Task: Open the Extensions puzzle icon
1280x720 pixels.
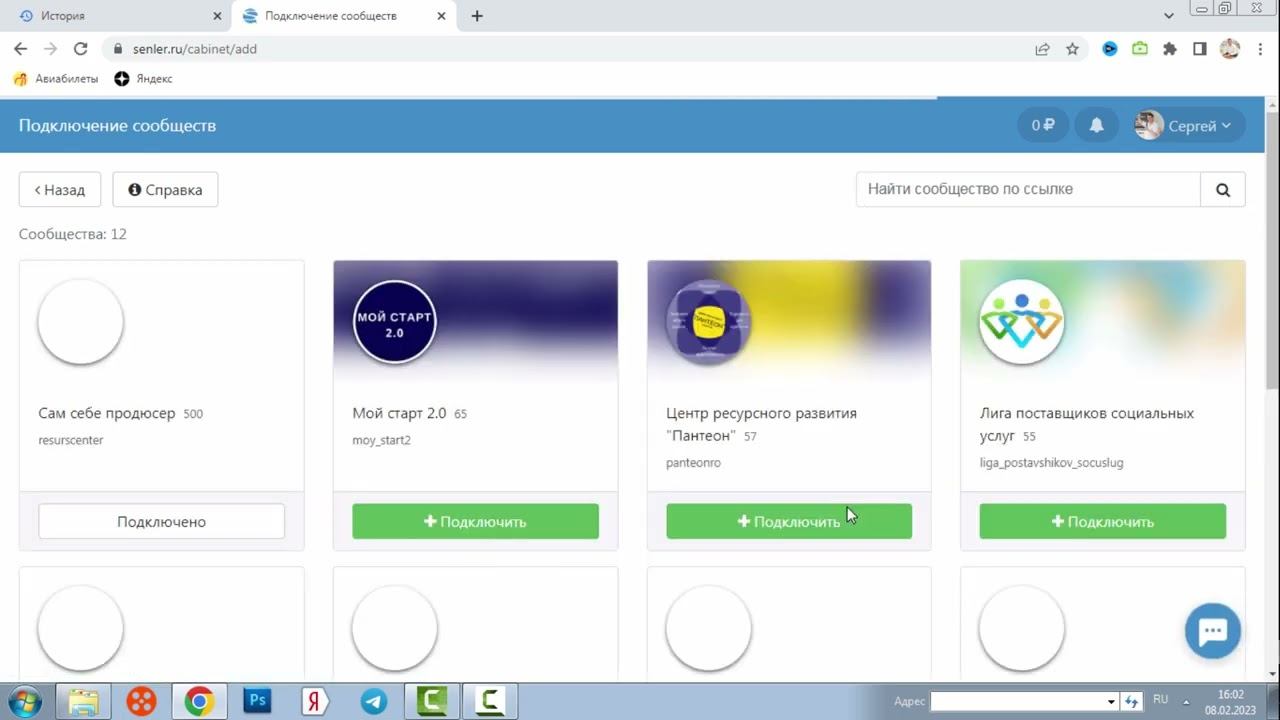Action: tap(1169, 48)
